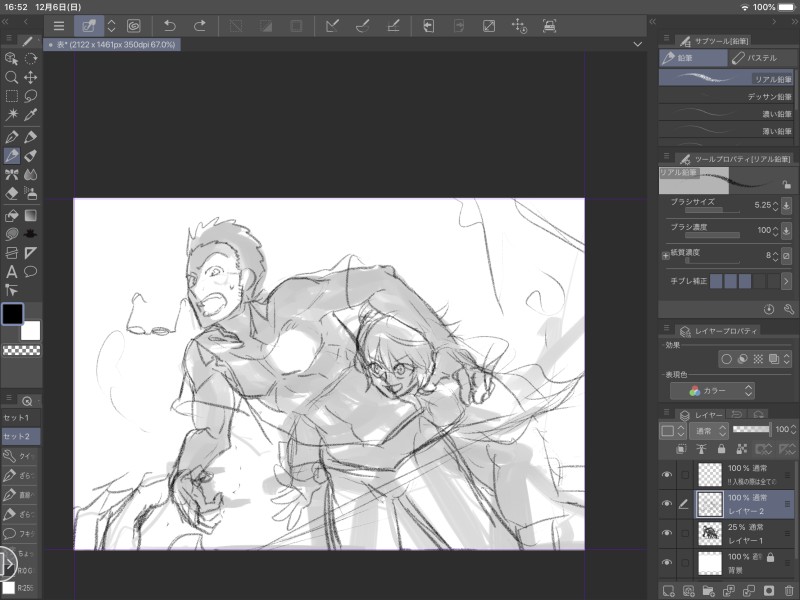Adjust the ブラシサイズ 5.25 stepper
Image resolution: width=800 pixels, height=600 pixels.
click(776, 206)
